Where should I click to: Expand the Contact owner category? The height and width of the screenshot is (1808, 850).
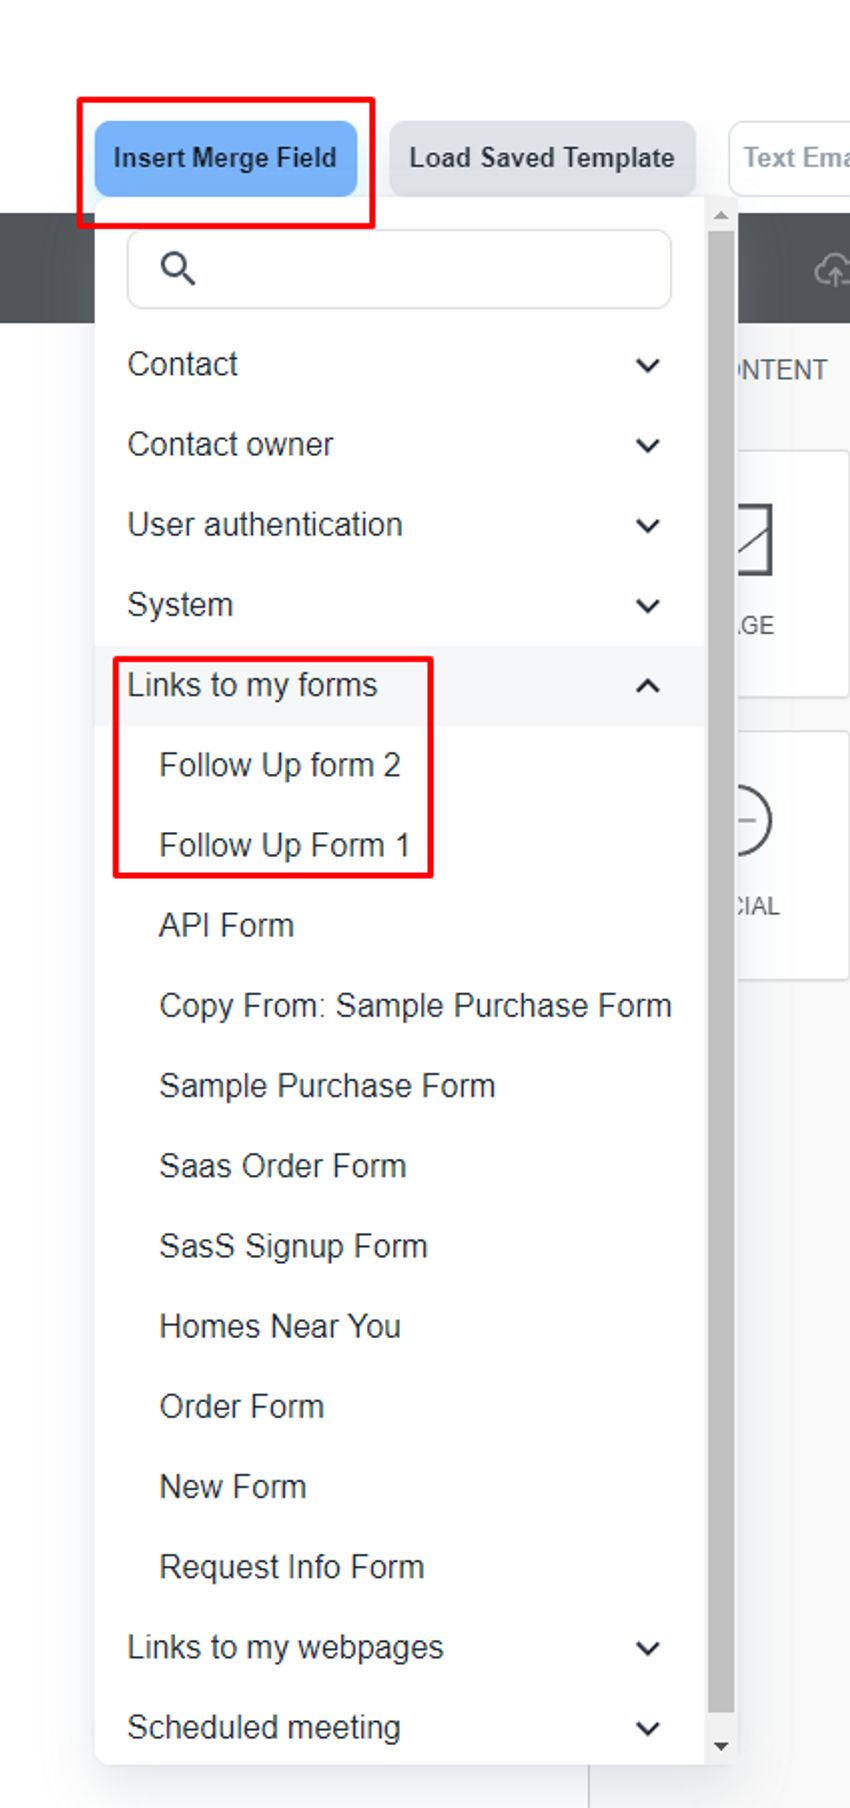pos(398,445)
